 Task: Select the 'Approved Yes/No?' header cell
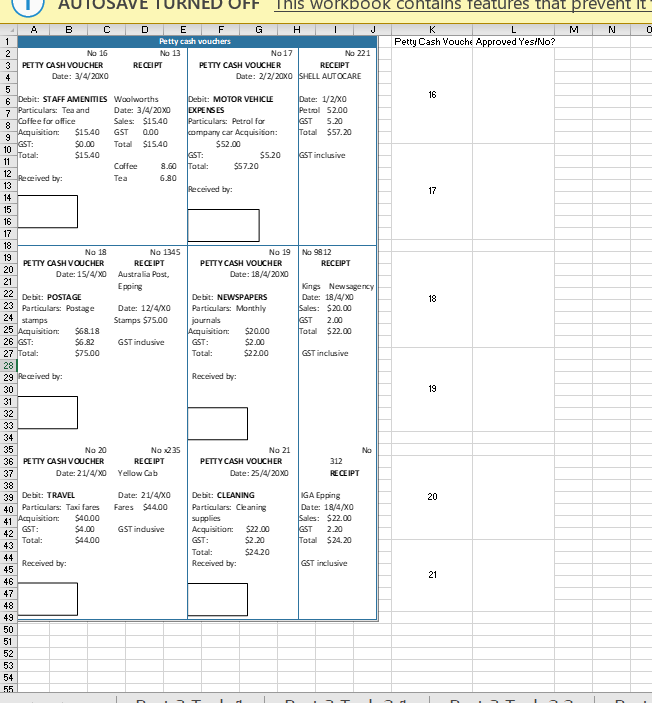click(515, 42)
